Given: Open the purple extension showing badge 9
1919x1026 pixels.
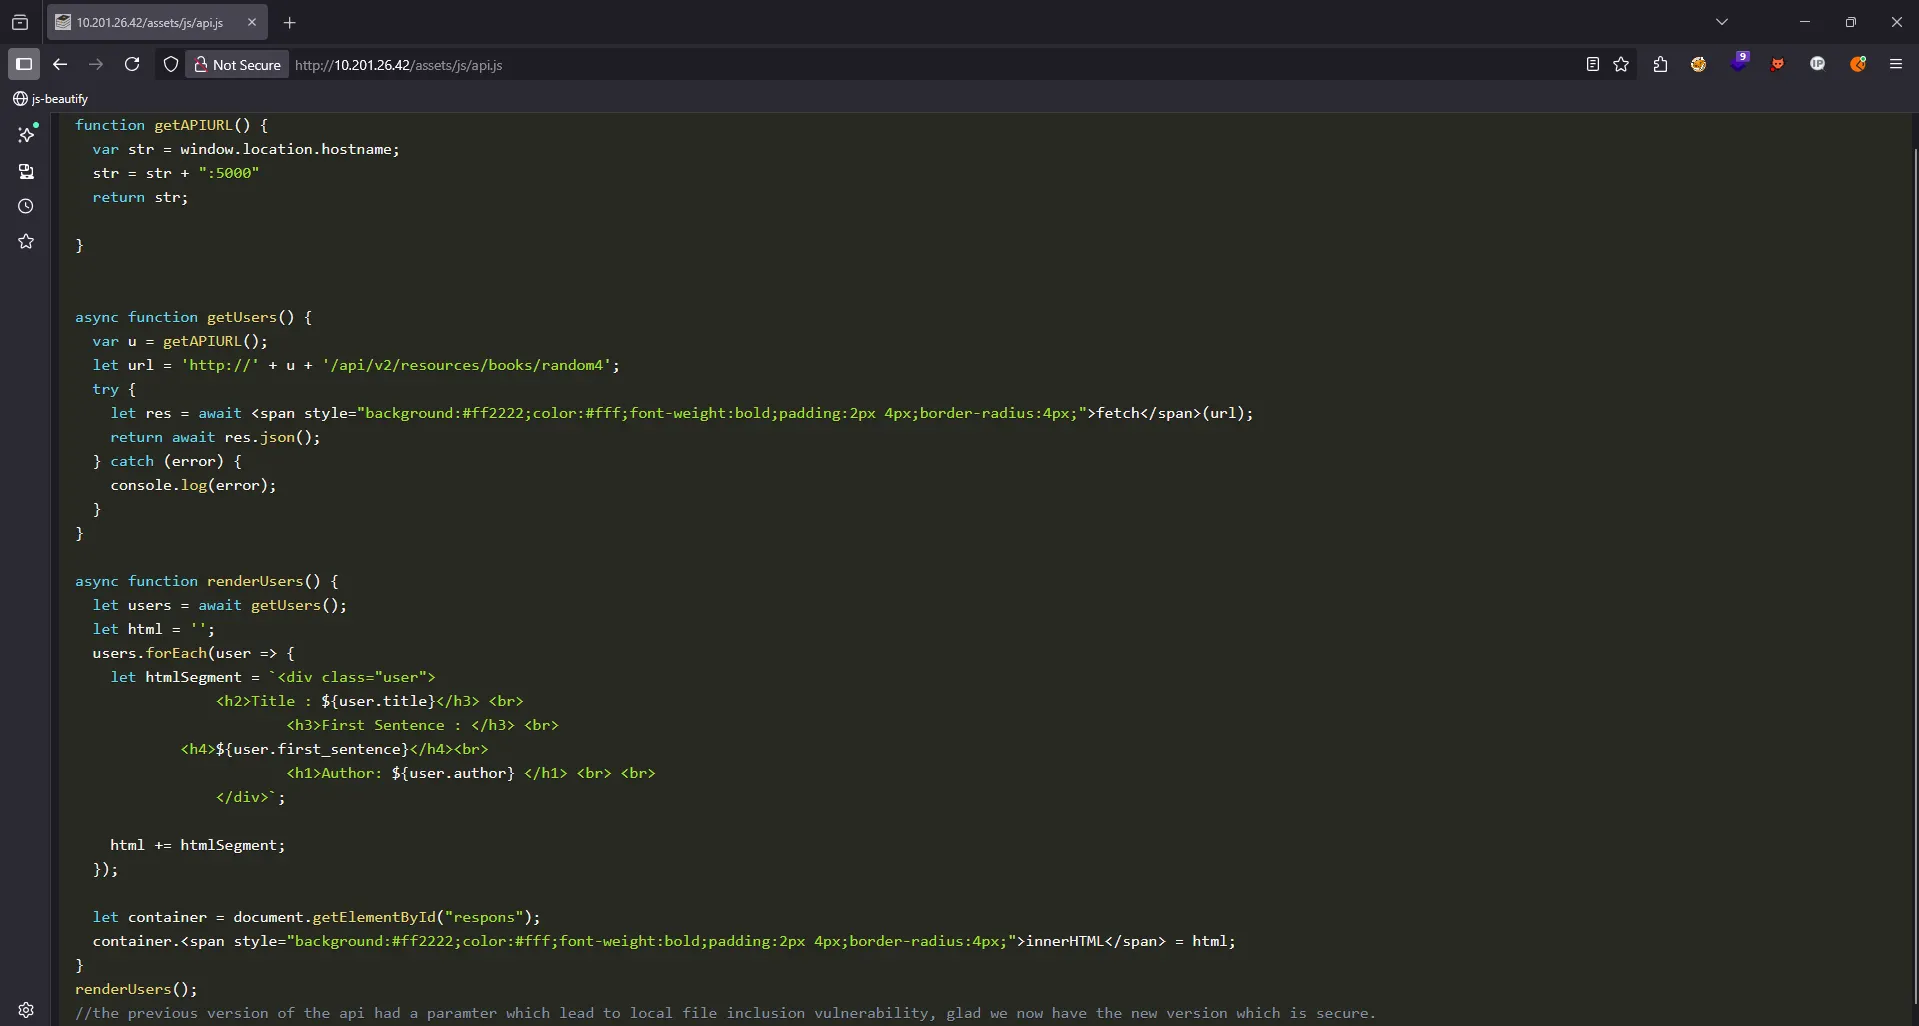Looking at the screenshot, I should pos(1740,64).
